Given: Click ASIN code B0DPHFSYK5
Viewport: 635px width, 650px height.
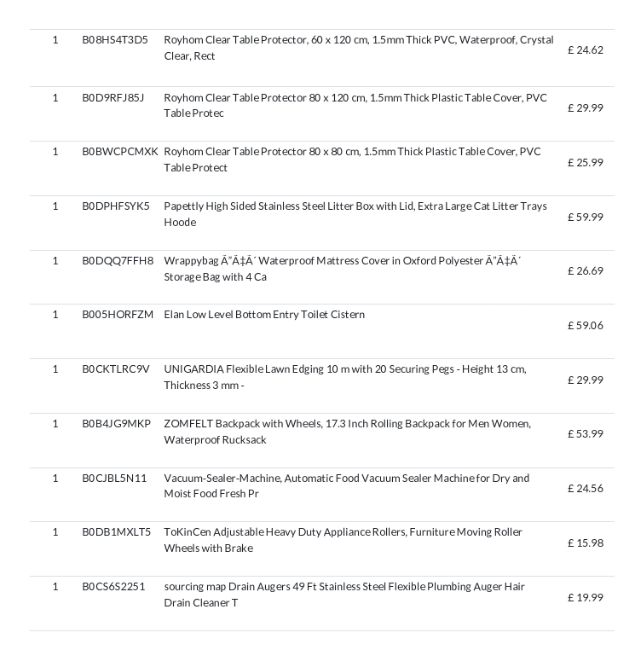Looking at the screenshot, I should click(116, 206).
